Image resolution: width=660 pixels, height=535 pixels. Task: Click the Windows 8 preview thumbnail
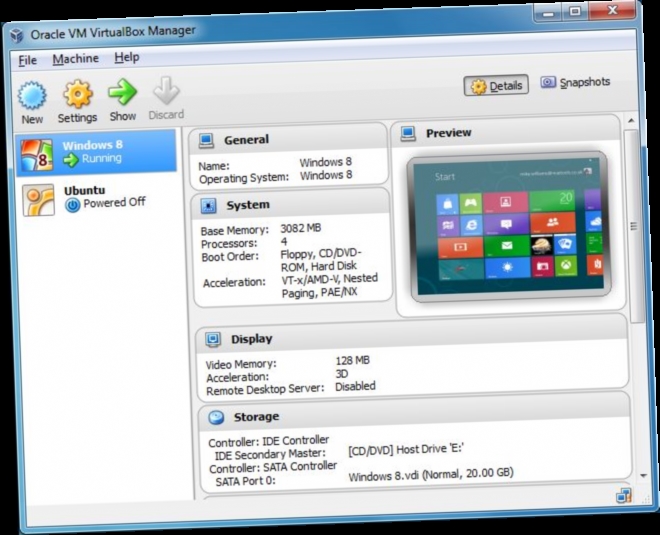[509, 226]
